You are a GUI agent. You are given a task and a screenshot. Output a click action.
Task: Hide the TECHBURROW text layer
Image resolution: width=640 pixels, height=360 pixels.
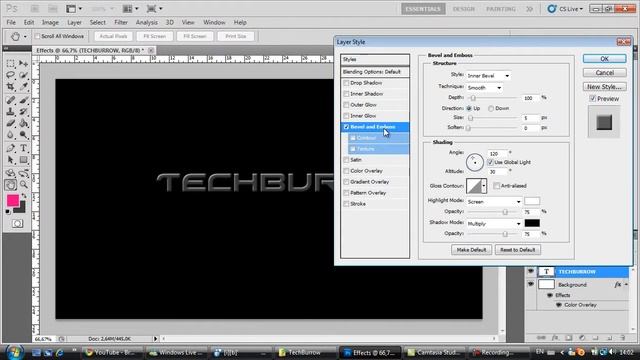(531, 271)
